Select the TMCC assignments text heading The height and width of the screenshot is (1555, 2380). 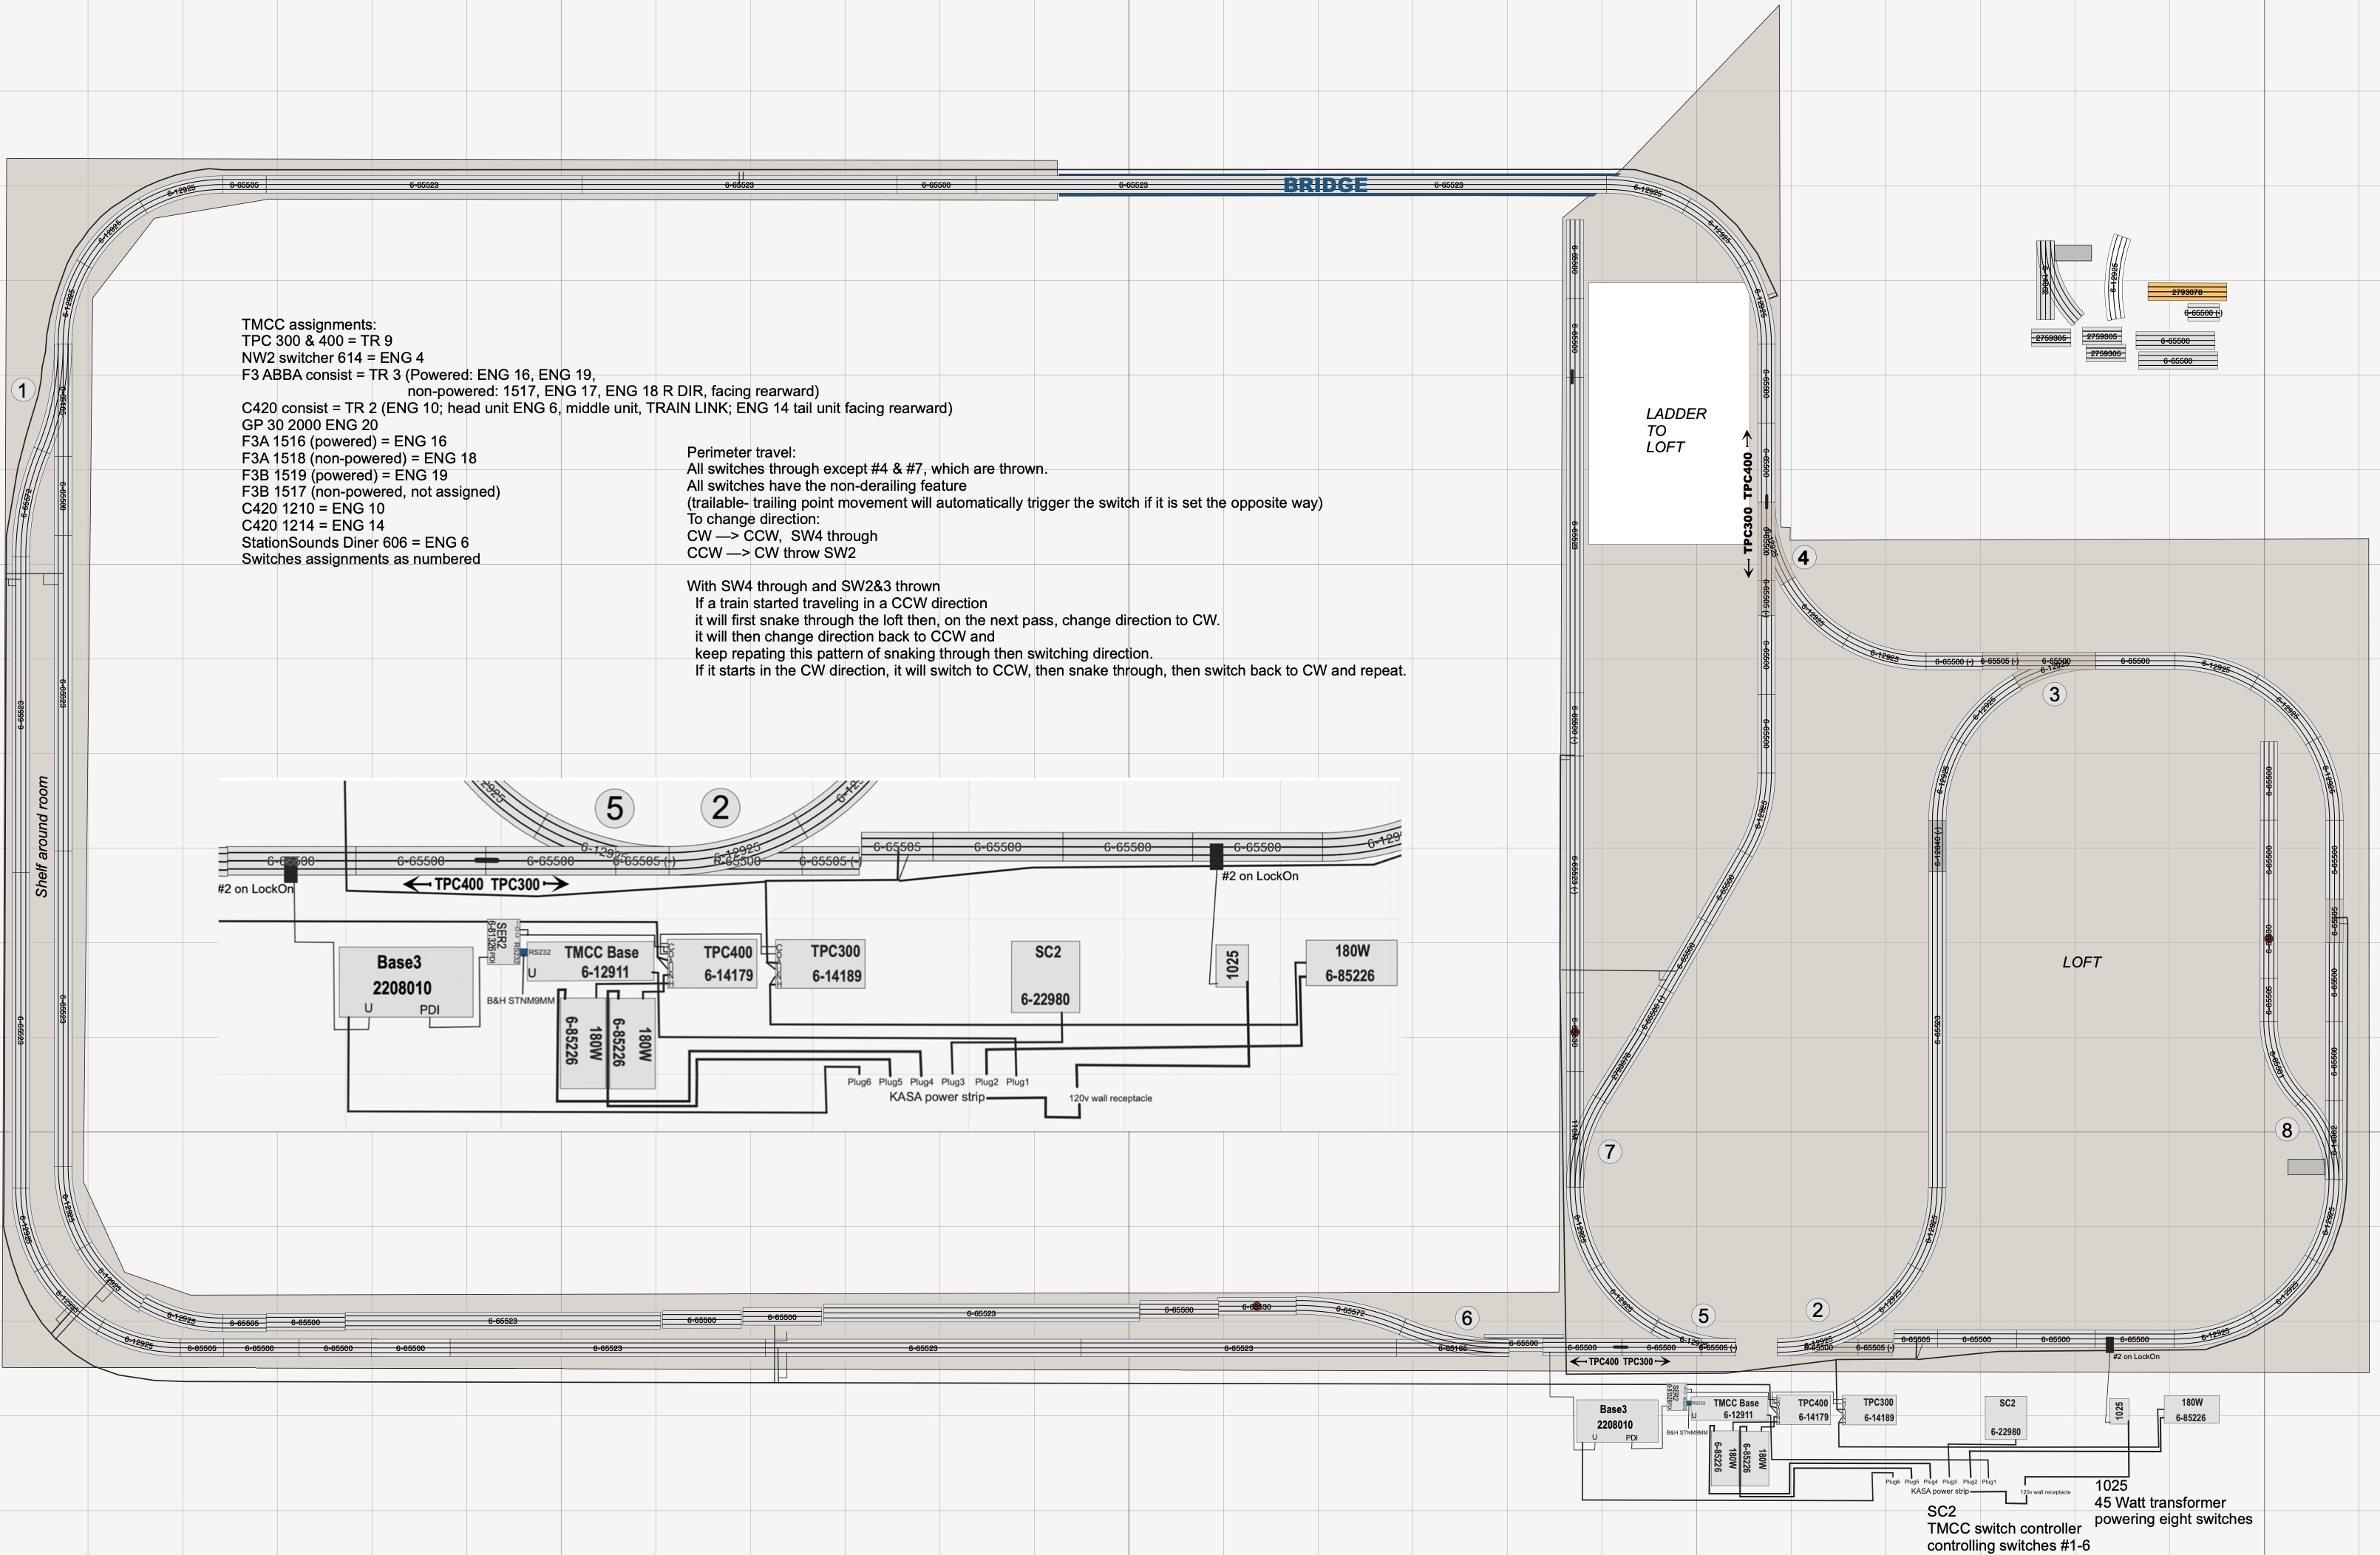(309, 325)
